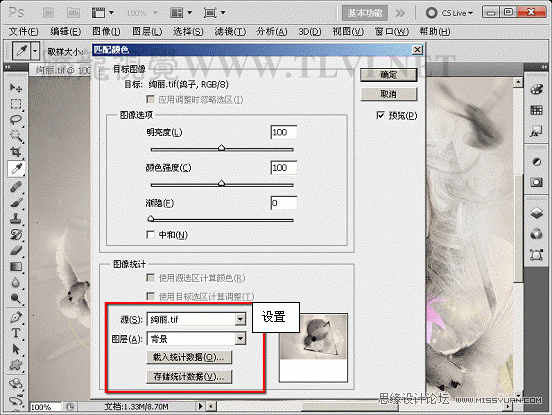Select the Type tool

16,333
